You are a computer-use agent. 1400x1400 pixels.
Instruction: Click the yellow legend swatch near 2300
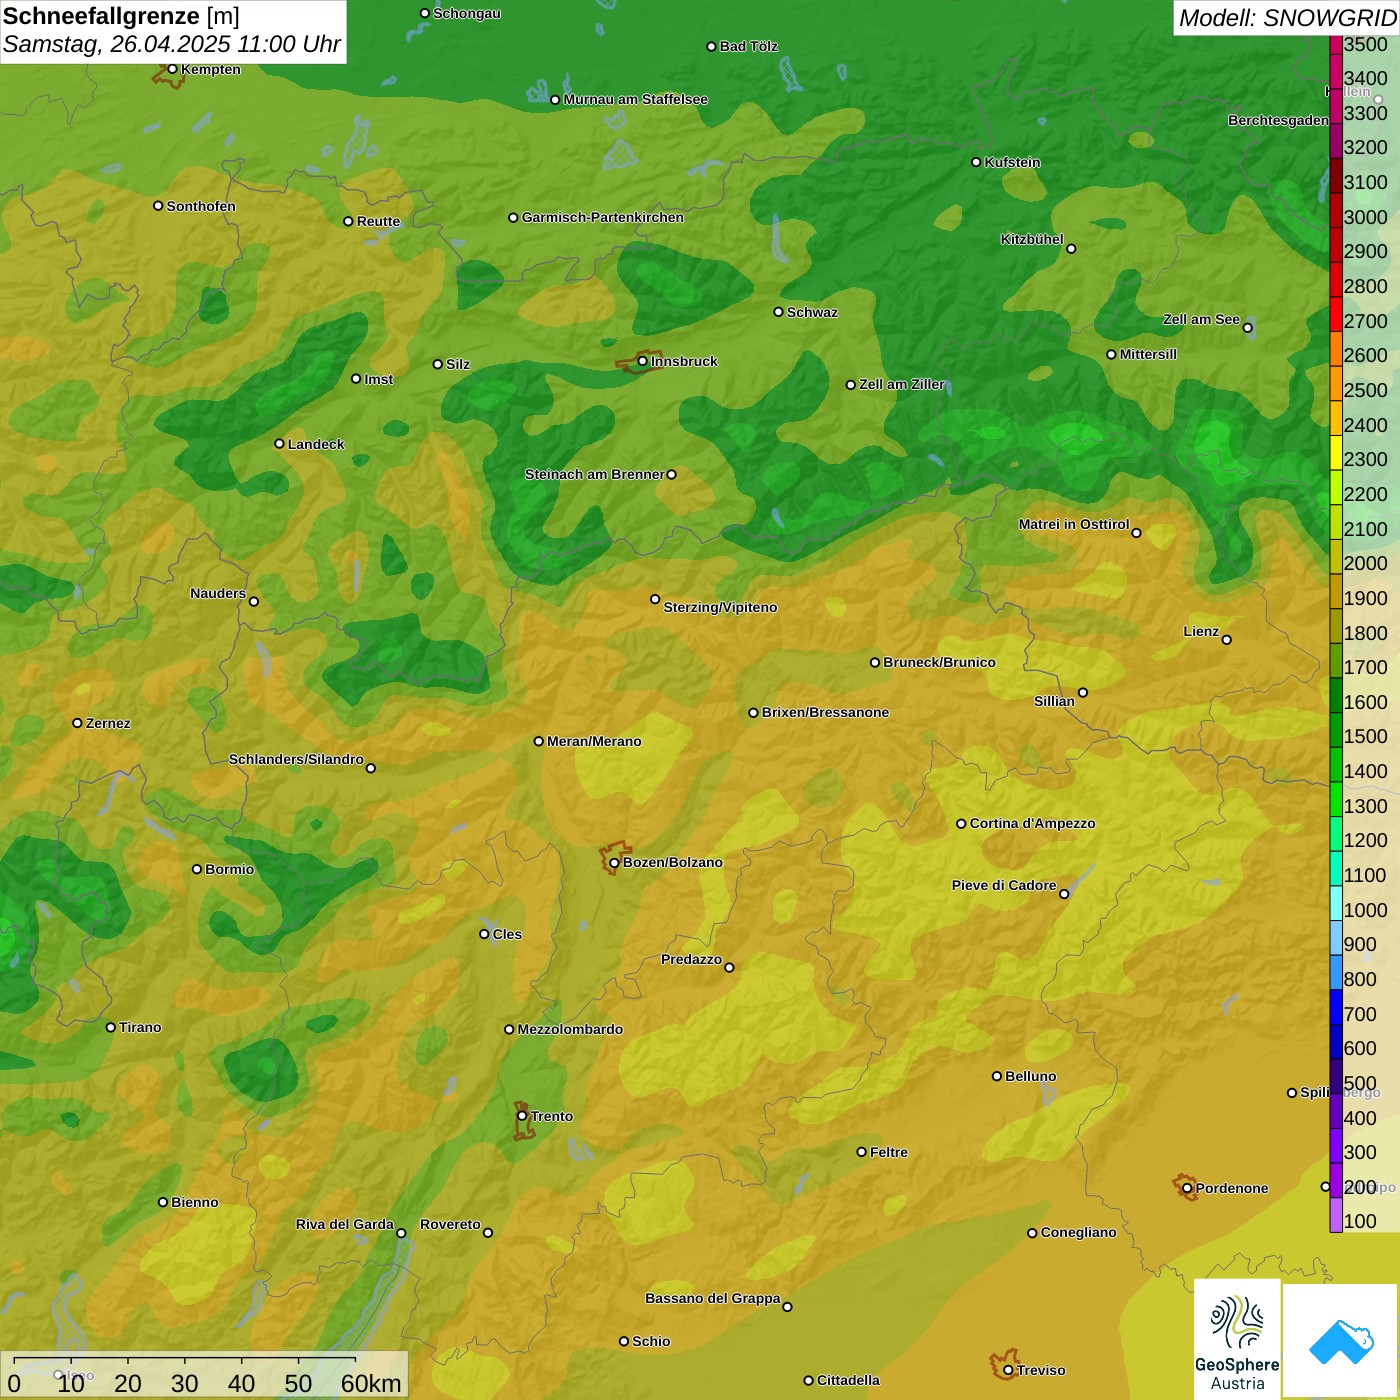1336,452
